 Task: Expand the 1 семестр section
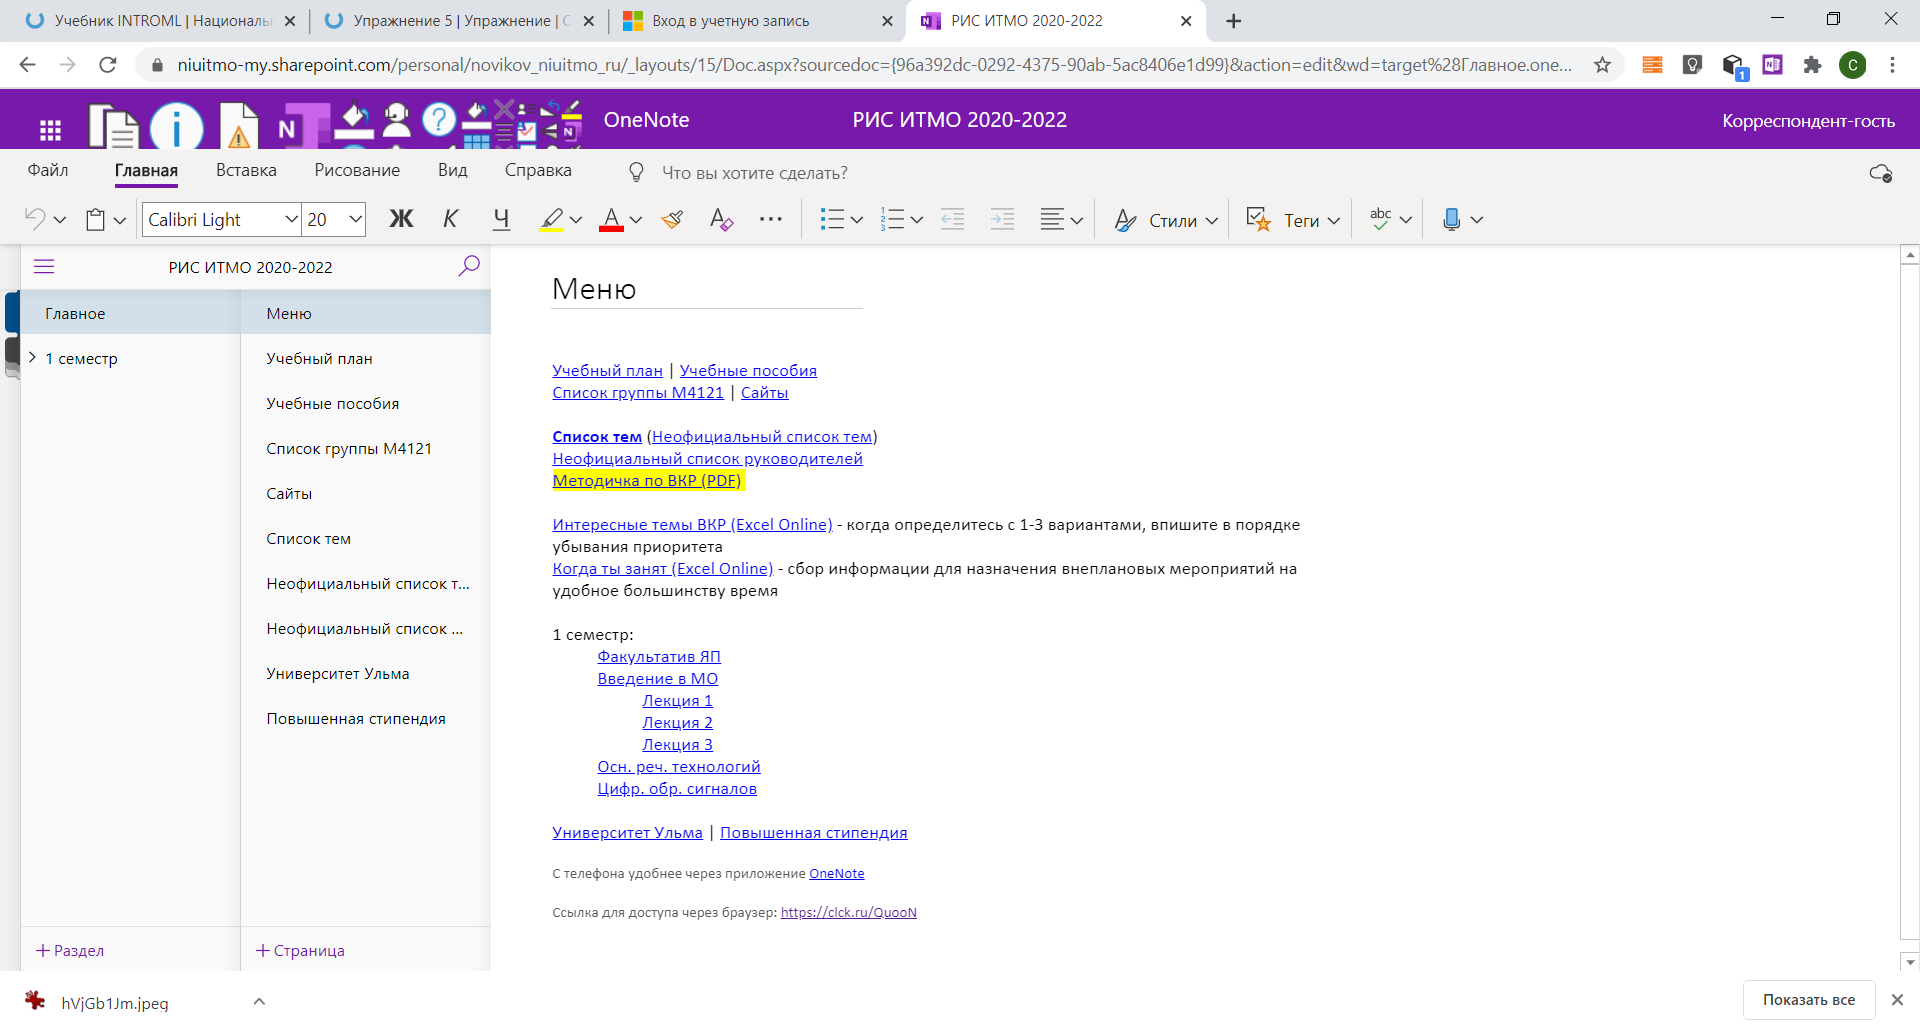click(x=31, y=358)
